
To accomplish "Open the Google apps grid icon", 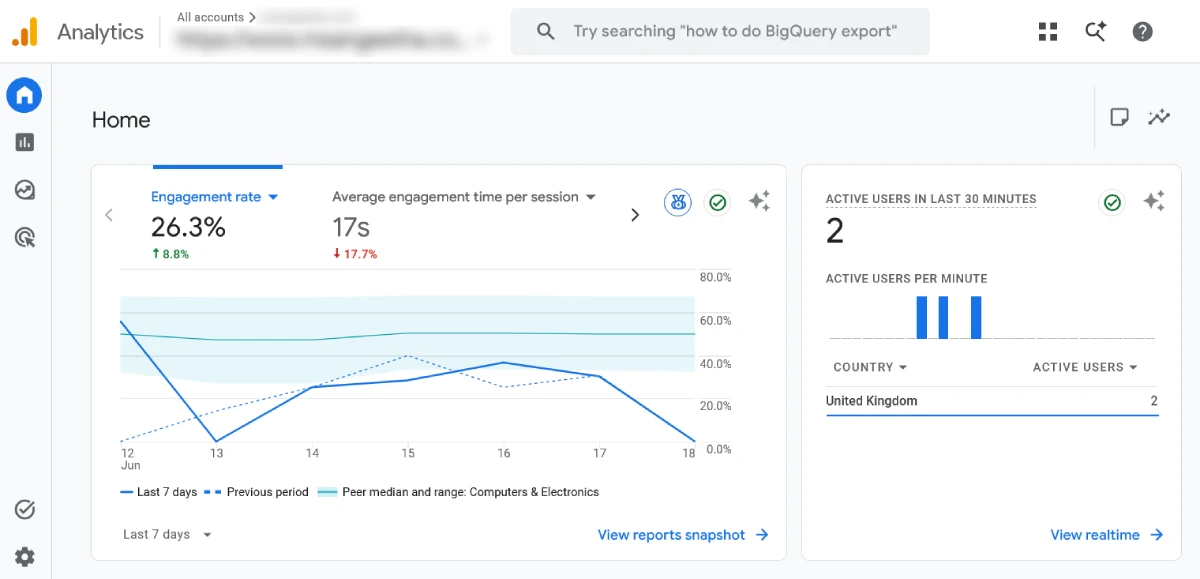I will (x=1048, y=31).
